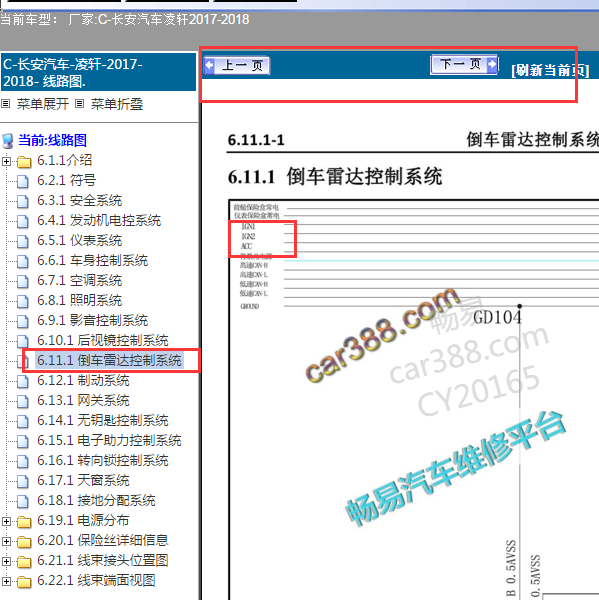The height and width of the screenshot is (600, 599).
Task: Click the page icon of 6.7.1 空调系统
Action: point(23,281)
